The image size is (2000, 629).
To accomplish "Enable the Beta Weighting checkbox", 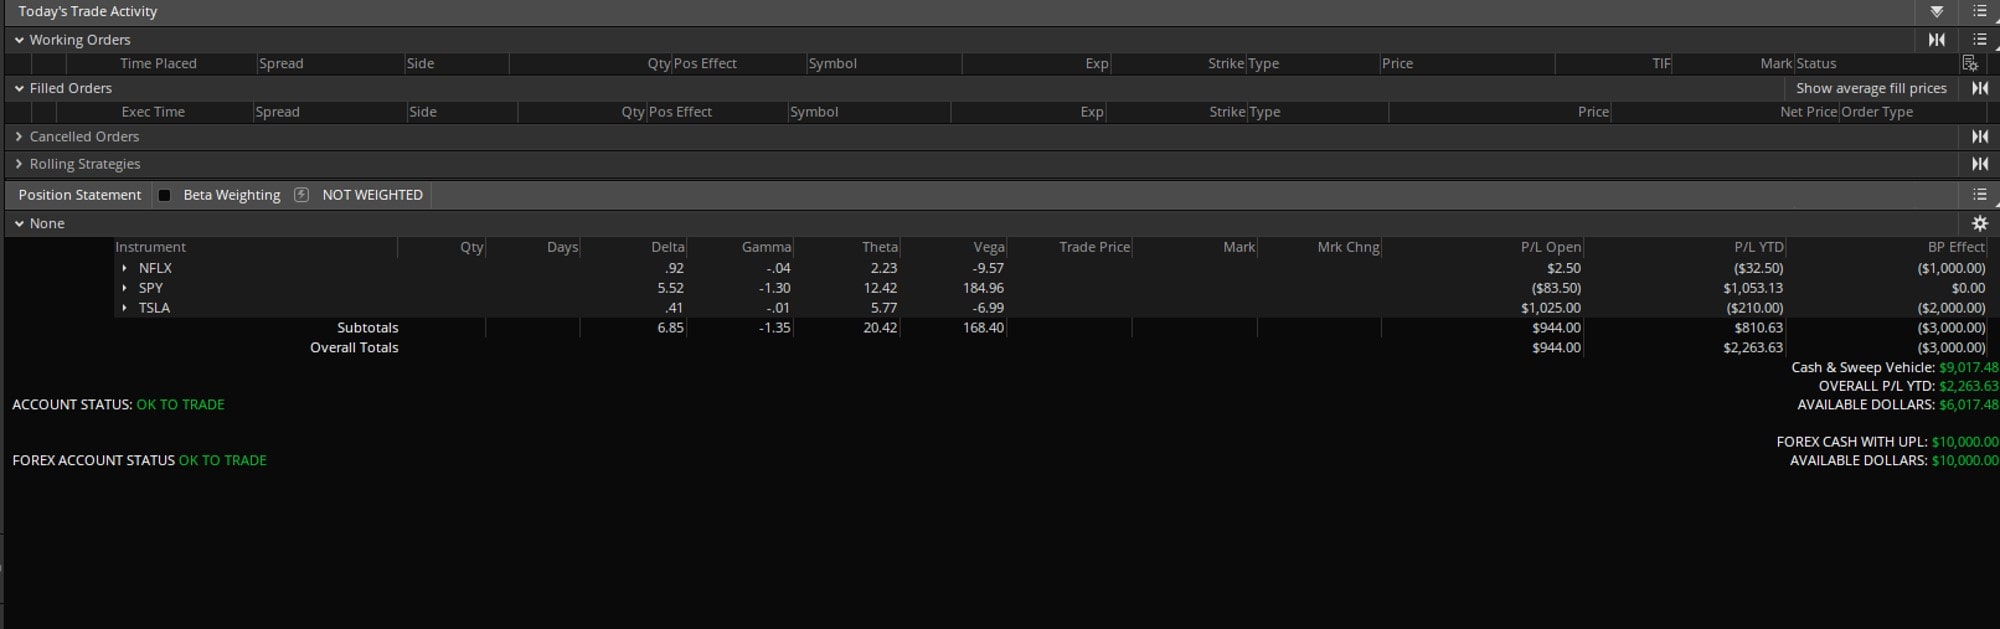I will click(165, 196).
